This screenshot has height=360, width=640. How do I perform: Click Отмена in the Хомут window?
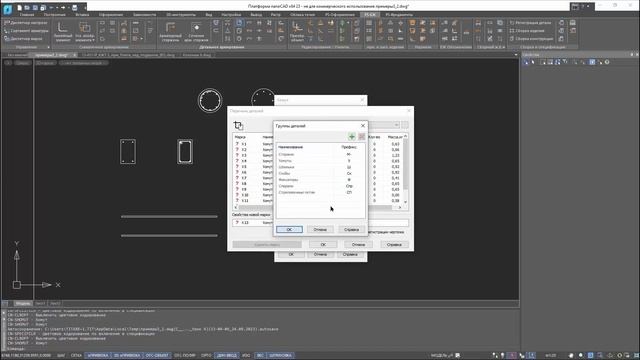[x=320, y=254]
